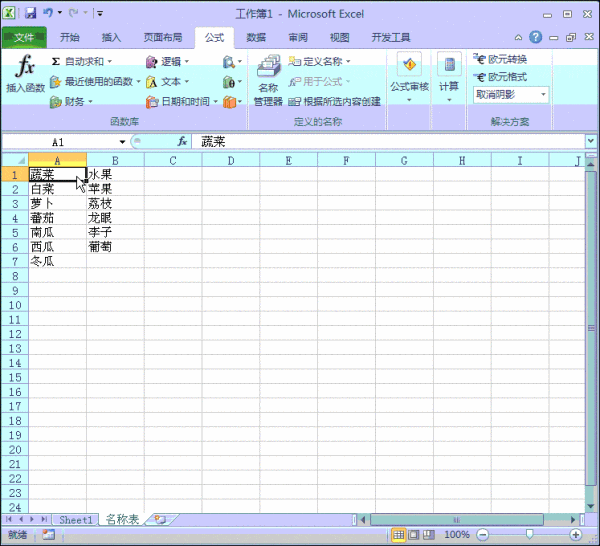
Task: Switch to Sheet1 worksheet tab
Action: [x=75, y=520]
